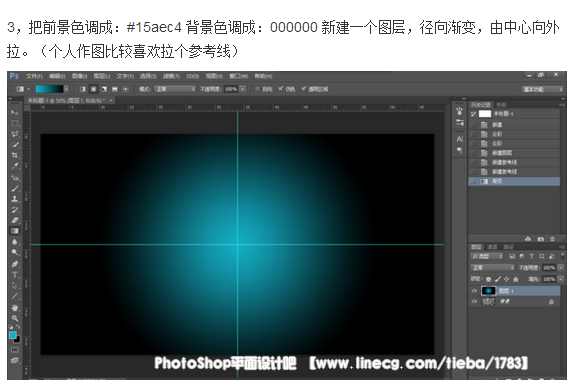578x380 pixels.
Task: Open layer opacity dropdown arrow
Action: [561, 268]
